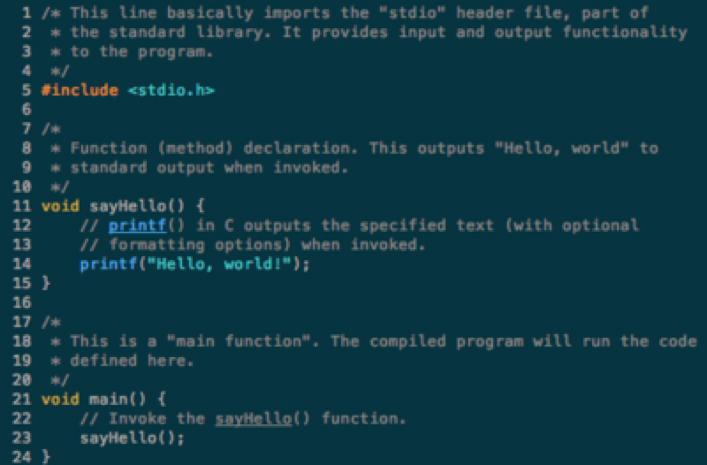This screenshot has width=707, height=465.
Task: Click the printf call on line 14
Action: click(x=109, y=264)
